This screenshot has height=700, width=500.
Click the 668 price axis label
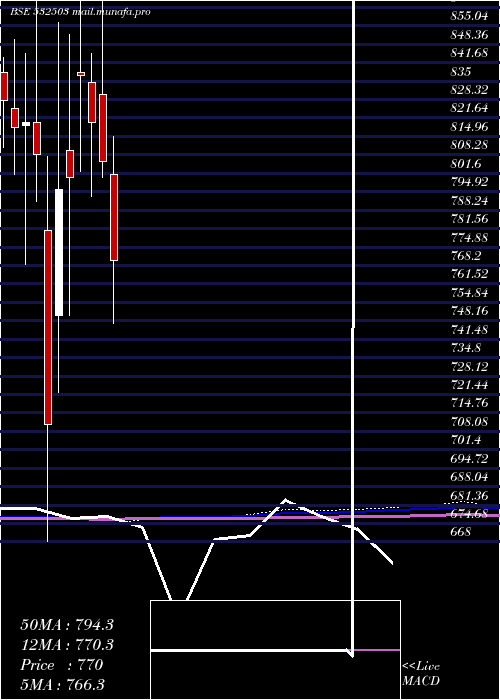[x=461, y=532]
